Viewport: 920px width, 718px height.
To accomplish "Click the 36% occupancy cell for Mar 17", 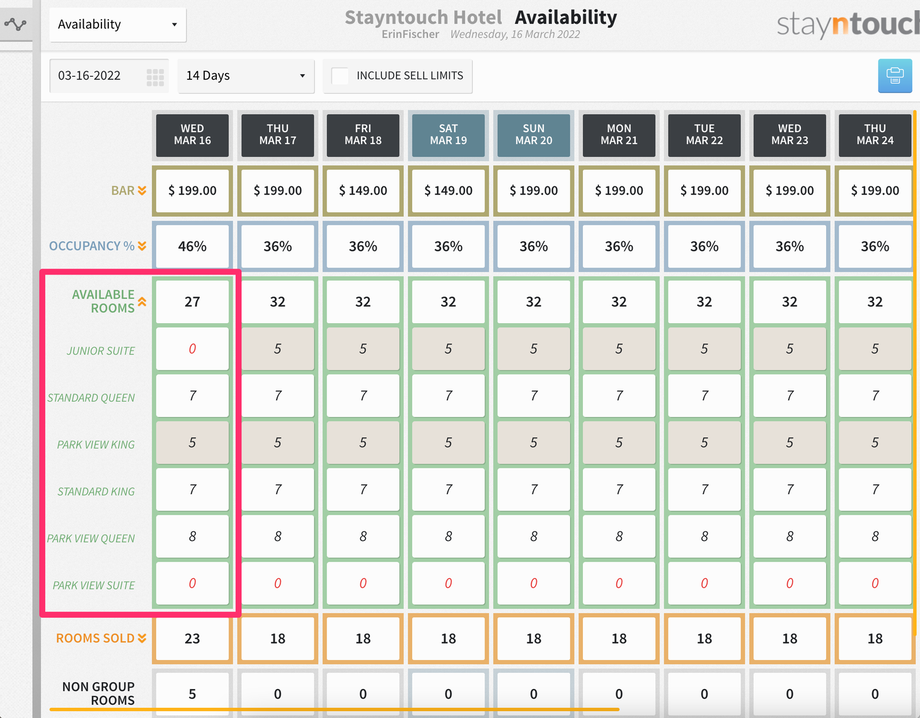I will click(278, 246).
